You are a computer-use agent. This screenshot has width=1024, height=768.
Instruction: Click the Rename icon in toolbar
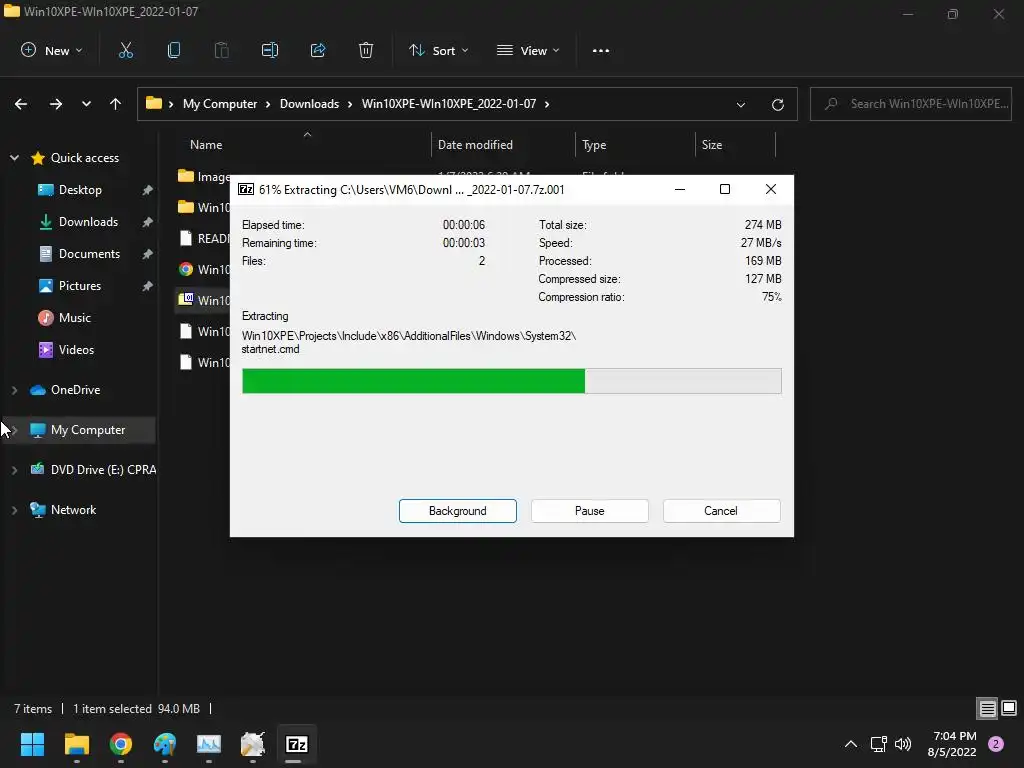(270, 50)
